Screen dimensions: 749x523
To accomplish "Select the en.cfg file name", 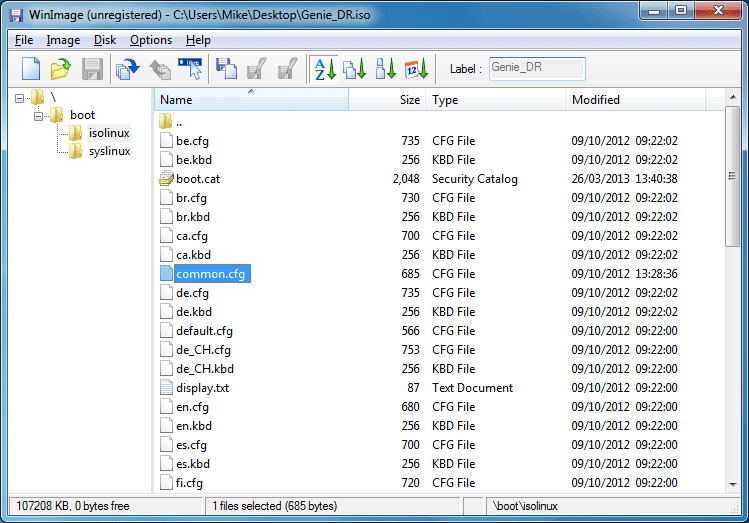I will [193, 407].
